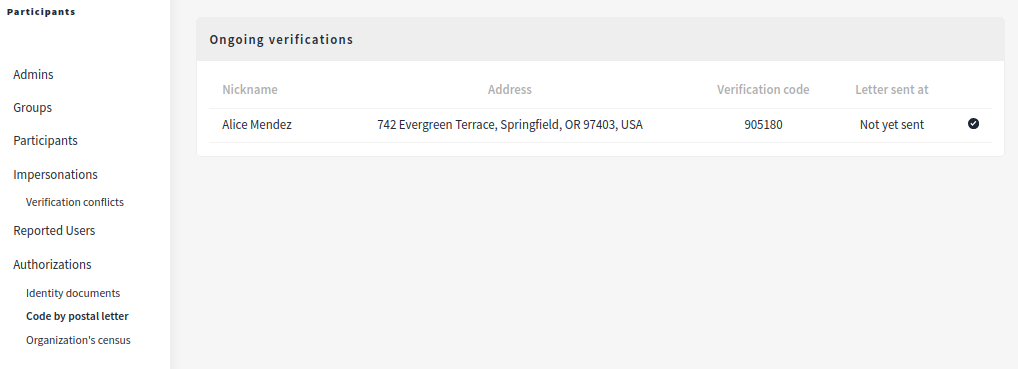The image size is (1018, 369).
Task: Click the Nickname column header
Action: (250, 90)
